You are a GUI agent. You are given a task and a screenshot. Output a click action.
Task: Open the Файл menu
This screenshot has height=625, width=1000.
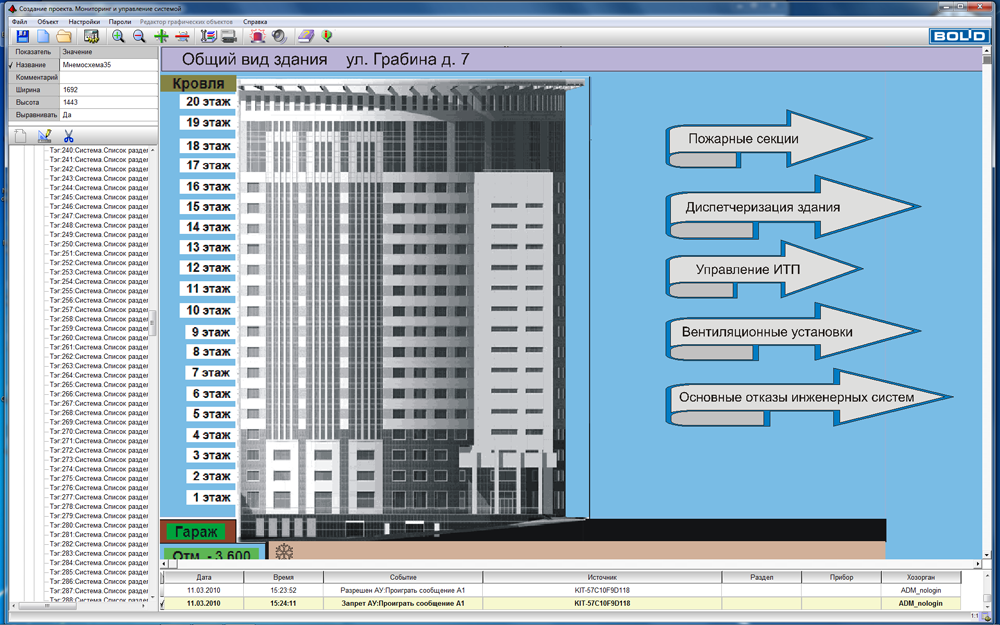(20, 21)
